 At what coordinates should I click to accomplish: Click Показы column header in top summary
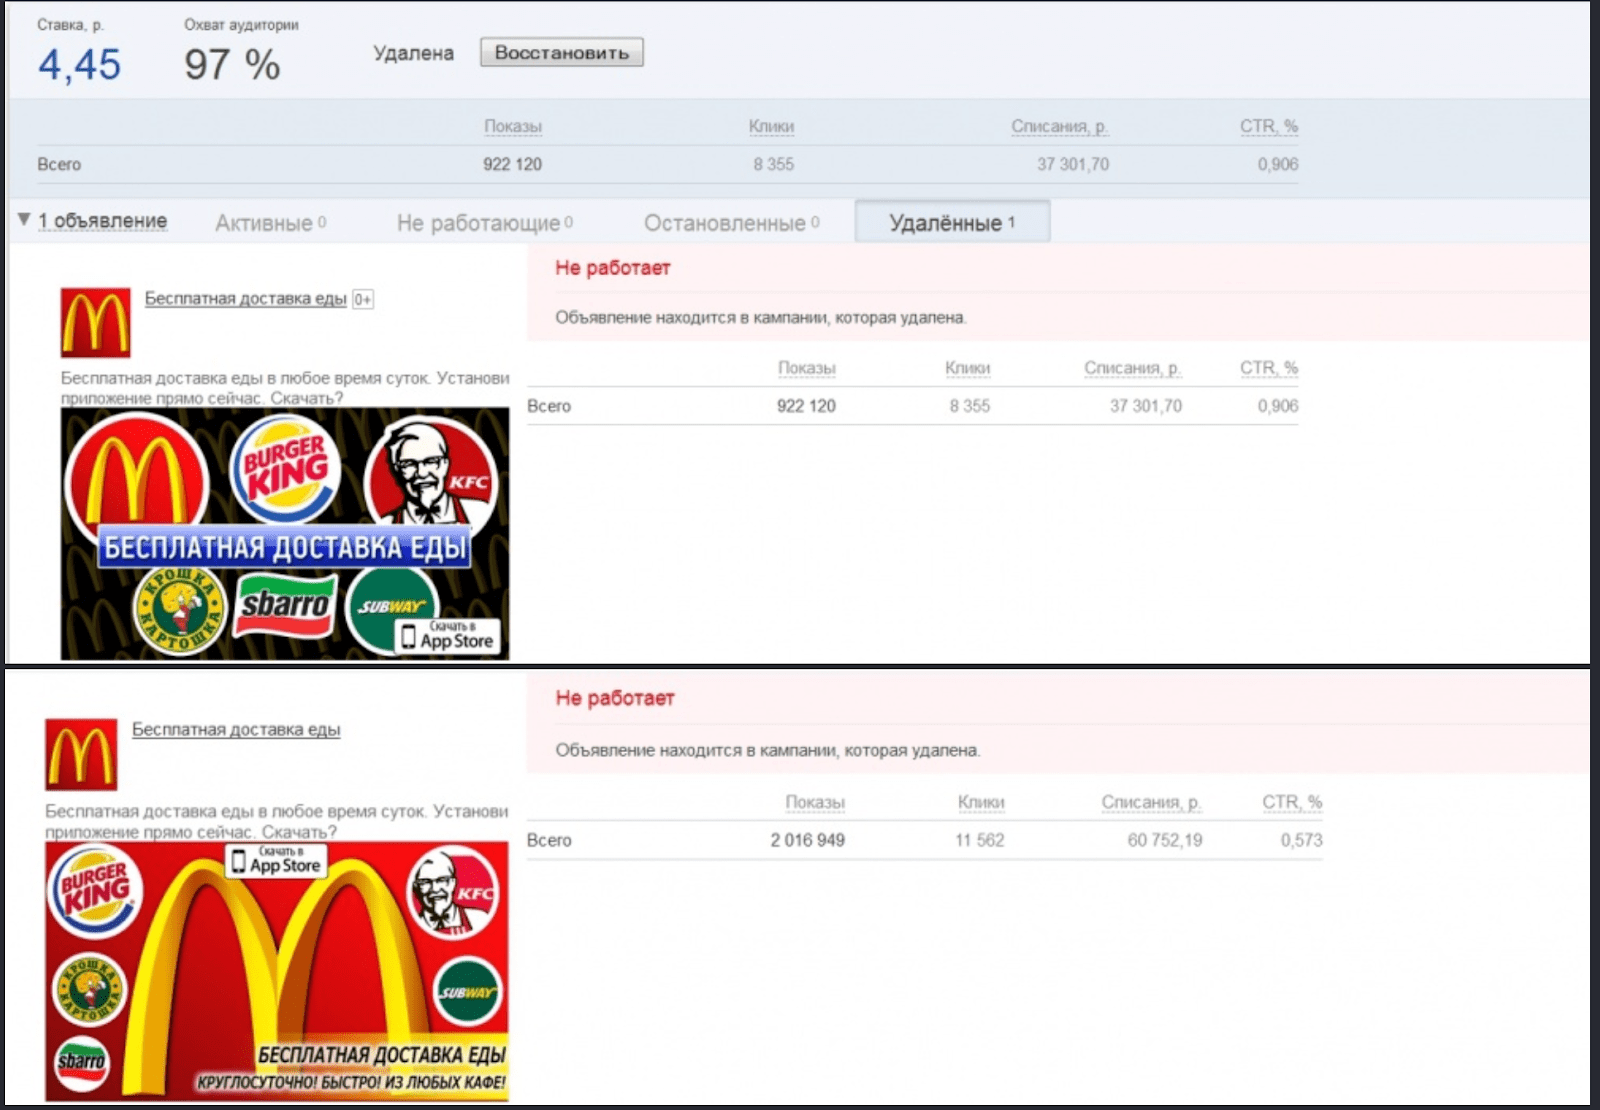512,126
